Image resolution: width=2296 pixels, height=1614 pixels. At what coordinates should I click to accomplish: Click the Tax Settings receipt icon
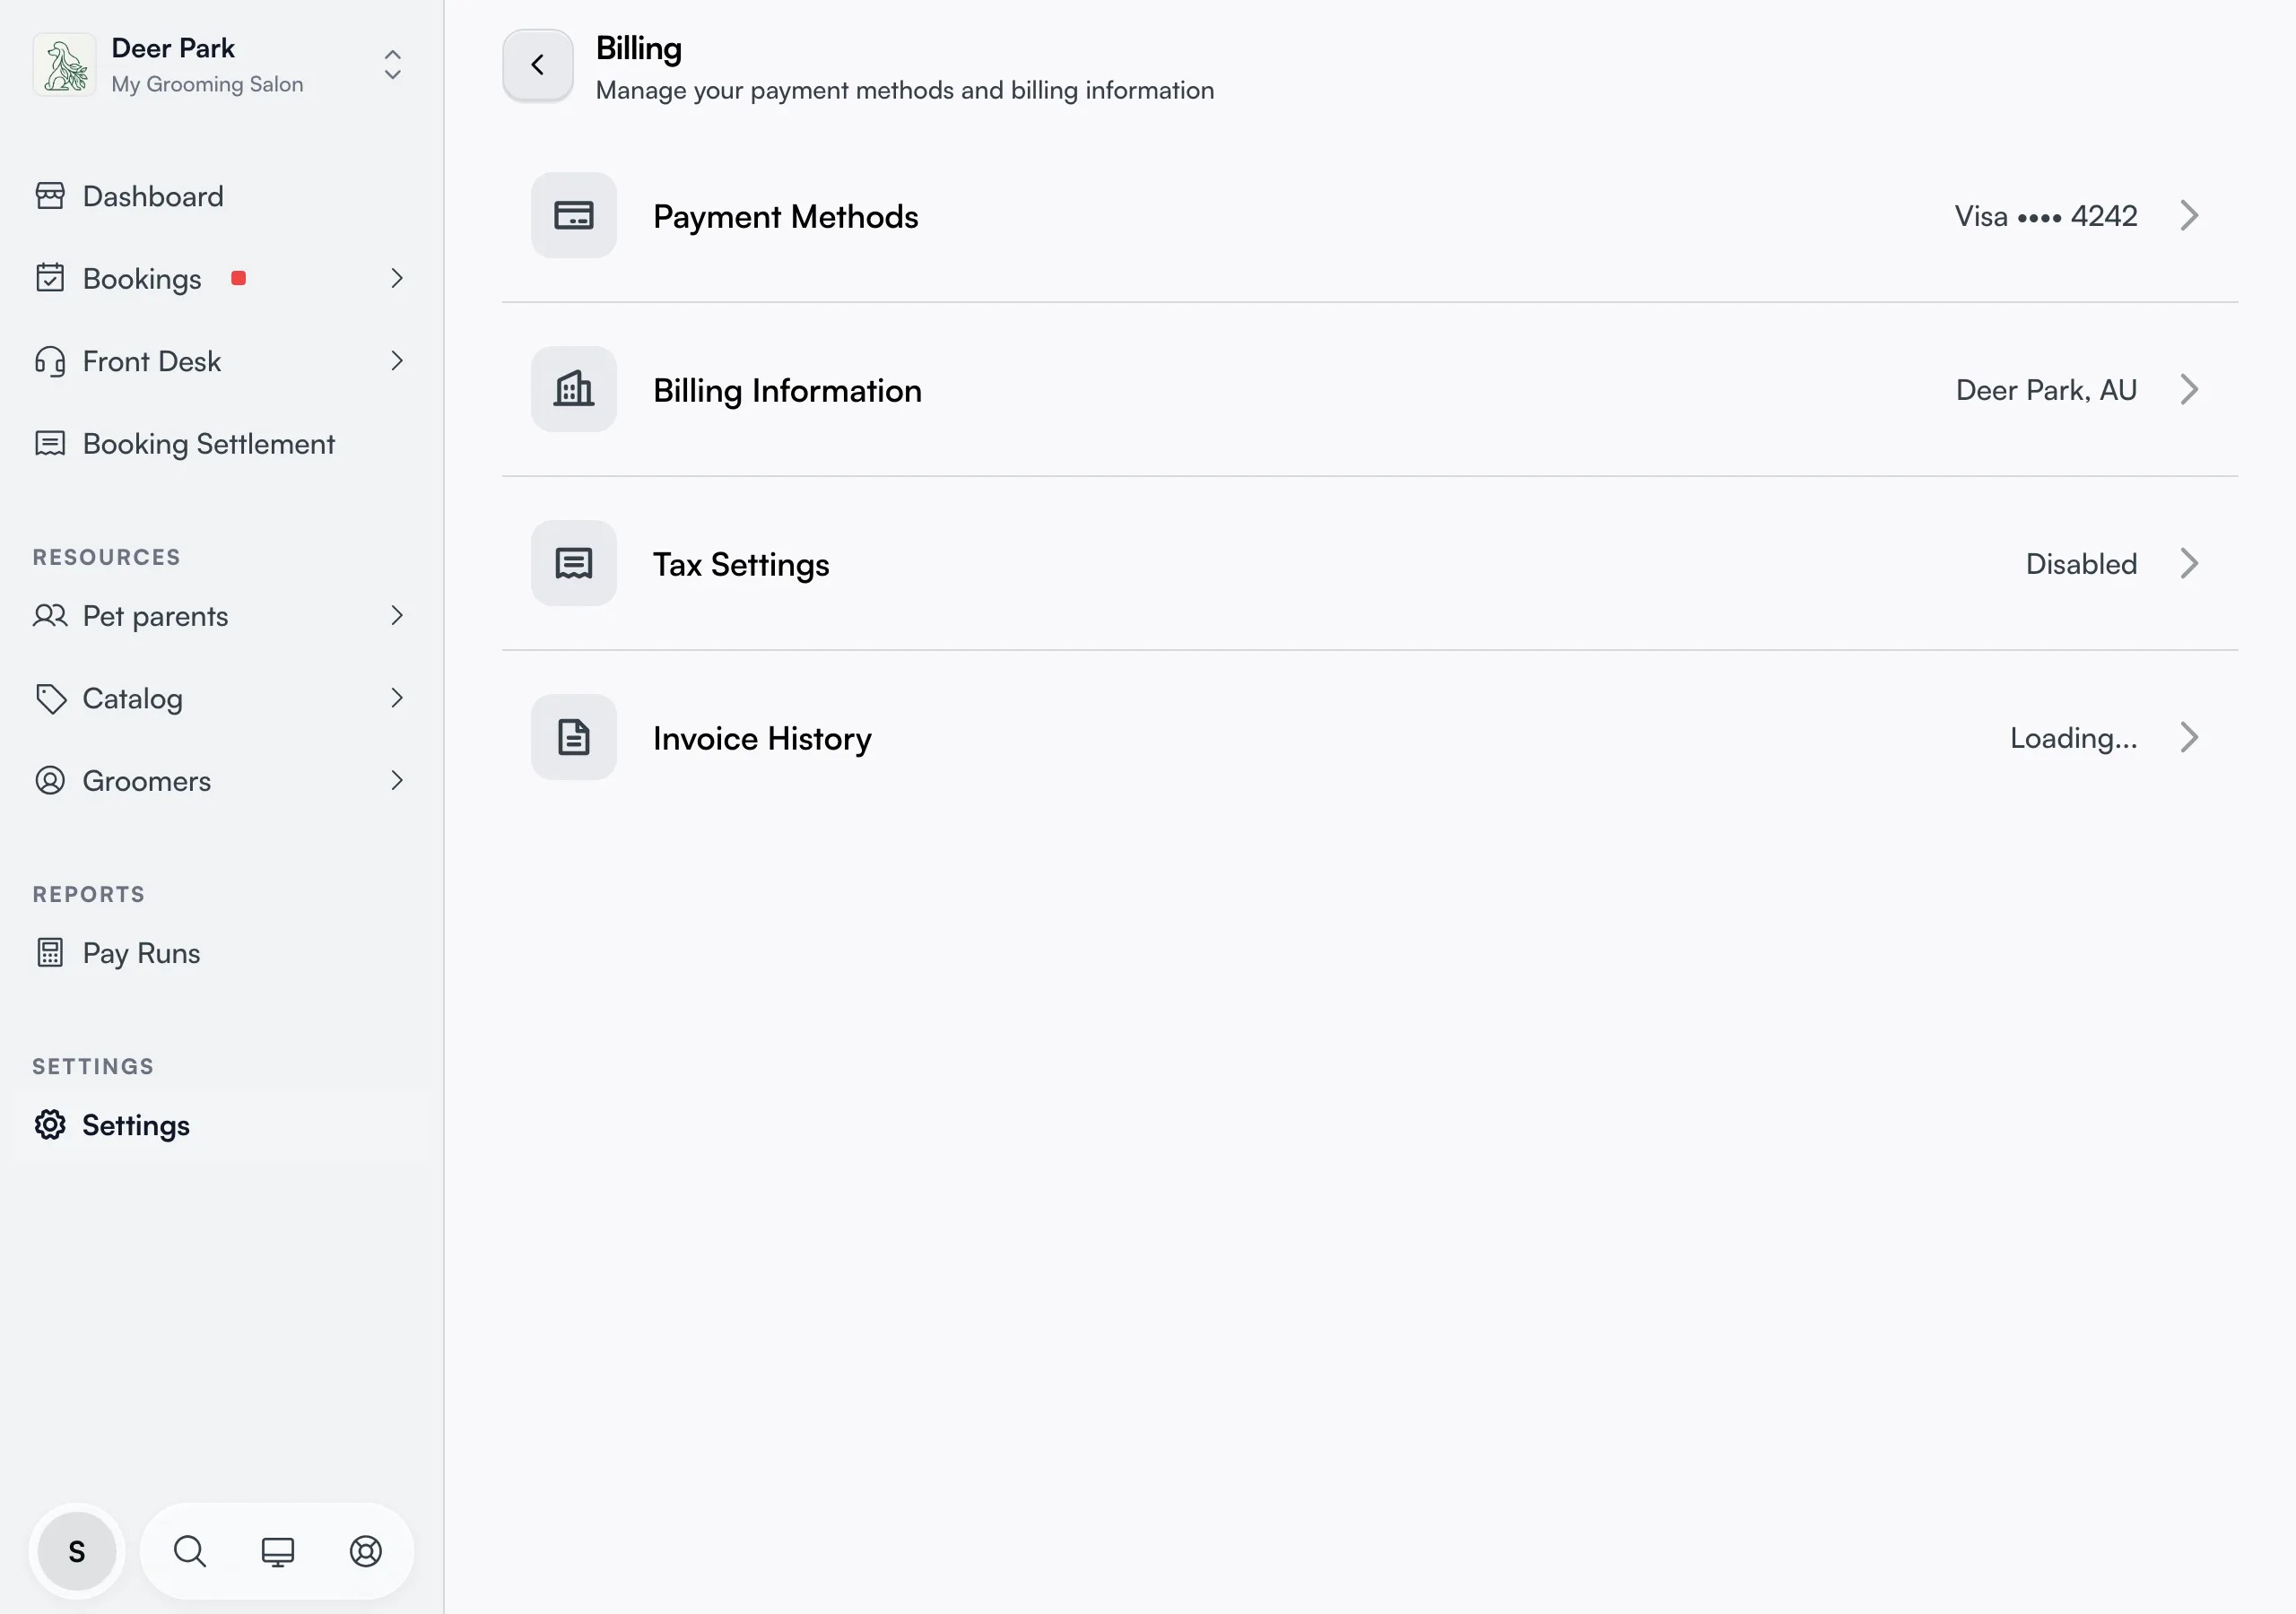574,563
